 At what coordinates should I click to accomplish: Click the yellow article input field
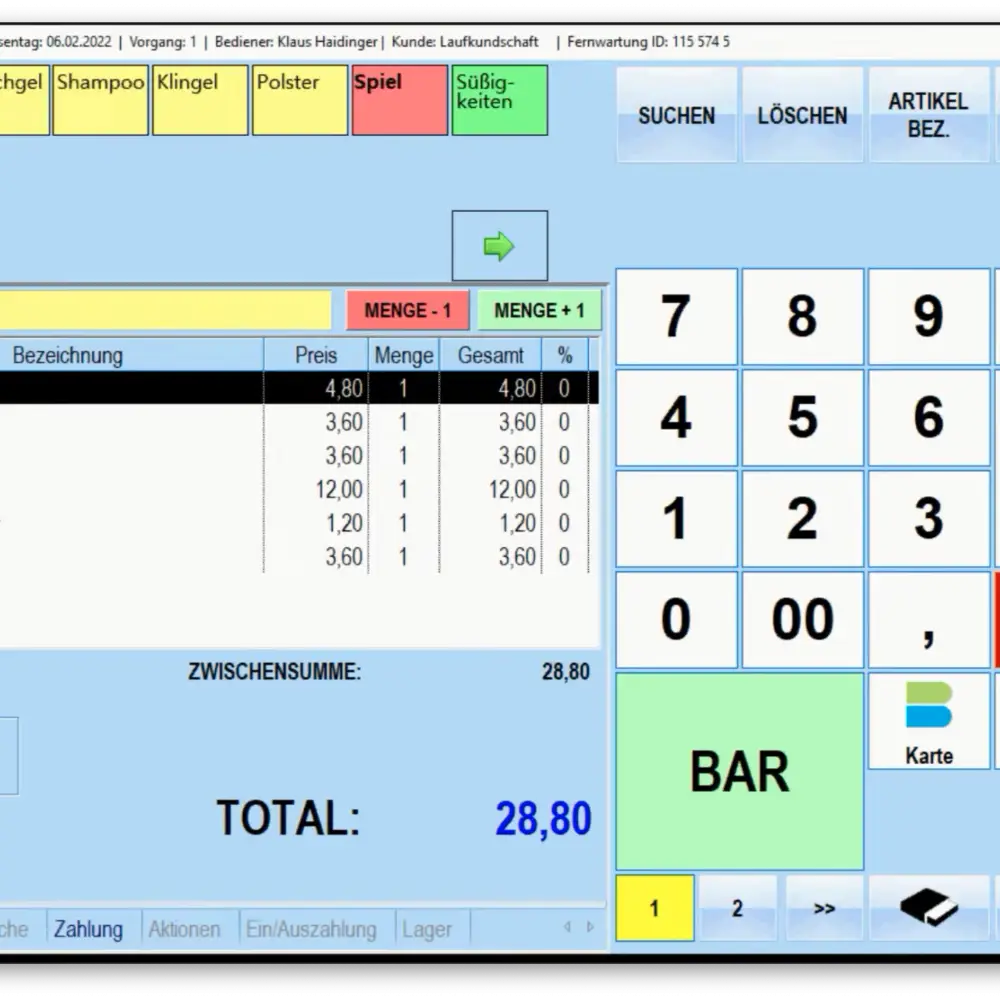pos(165,311)
